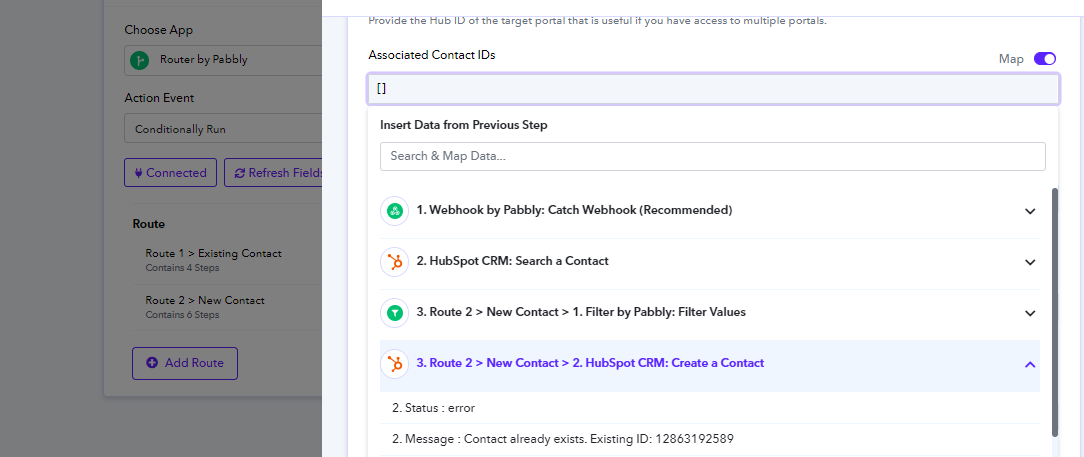This screenshot has height=457, width=1084.
Task: Expand the Catch Webhook step data
Action: (1030, 211)
